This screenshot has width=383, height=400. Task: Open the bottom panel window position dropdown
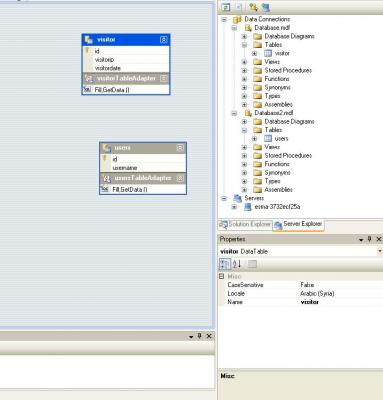191,337
